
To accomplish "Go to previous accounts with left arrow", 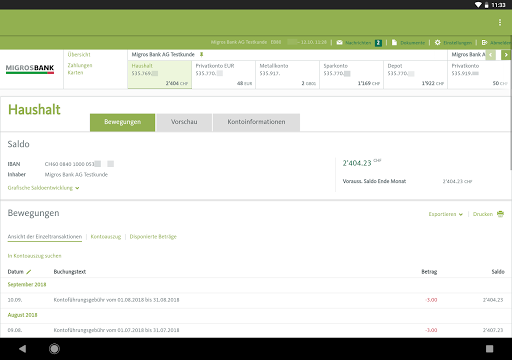I will (x=491, y=55).
